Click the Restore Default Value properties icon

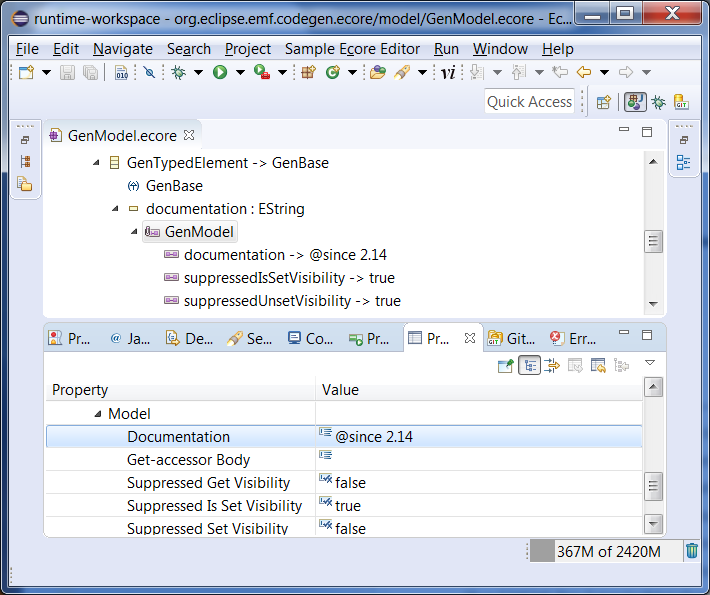point(598,365)
